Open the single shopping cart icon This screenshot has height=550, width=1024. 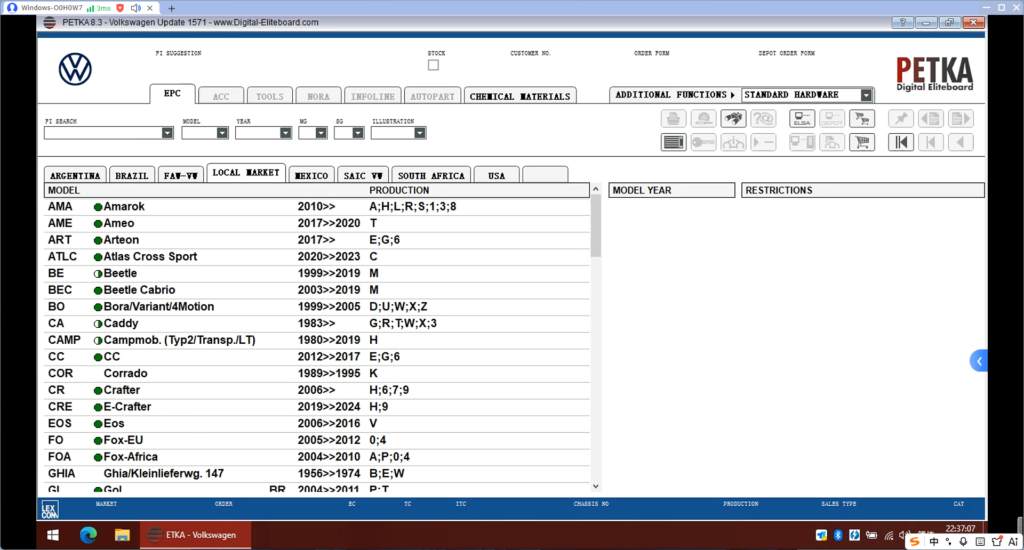[x=862, y=142]
